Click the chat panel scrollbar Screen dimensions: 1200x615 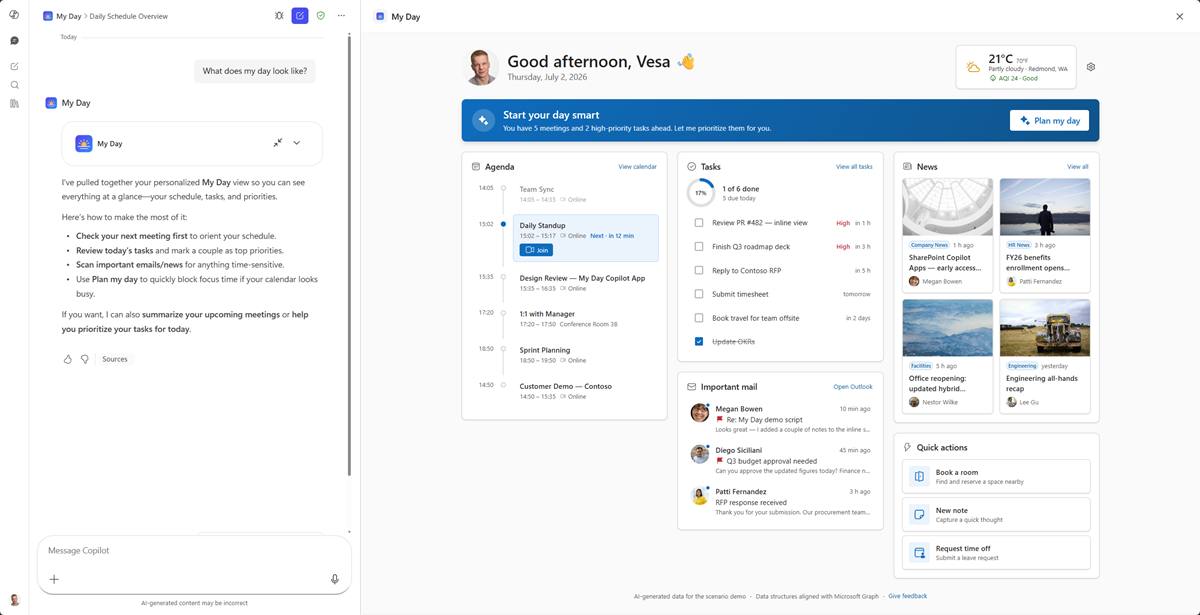(349, 255)
